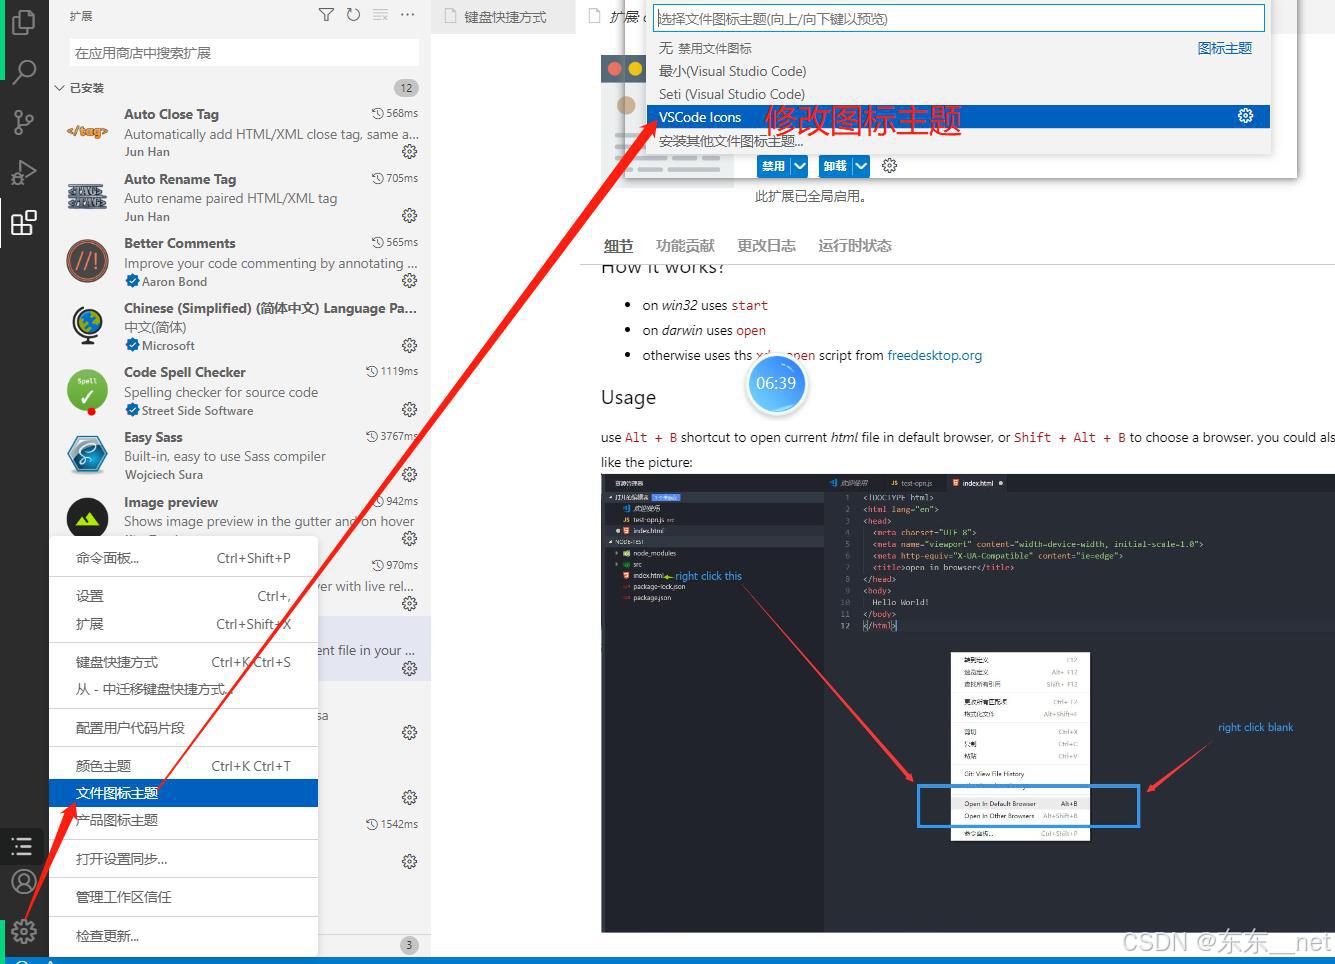Filter extensions with the funnel icon
The width and height of the screenshot is (1335, 964).
(326, 15)
